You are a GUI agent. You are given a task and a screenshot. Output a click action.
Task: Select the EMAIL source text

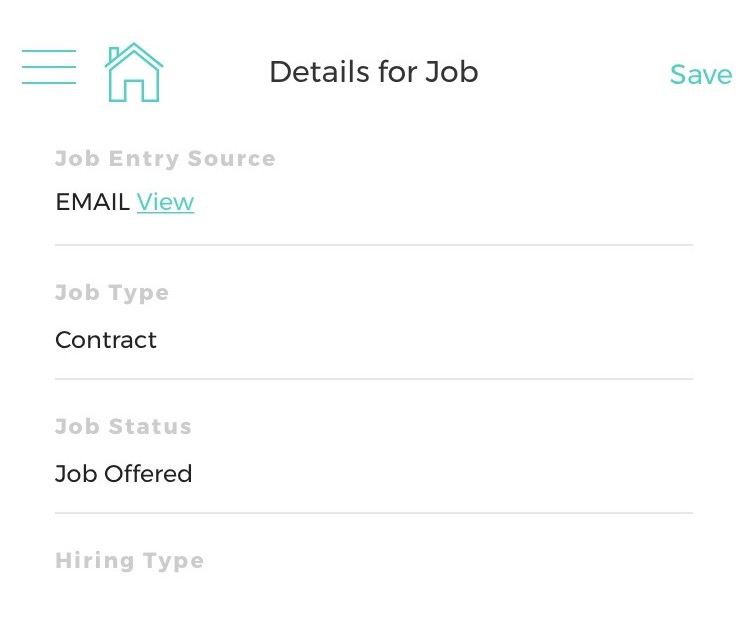92,202
